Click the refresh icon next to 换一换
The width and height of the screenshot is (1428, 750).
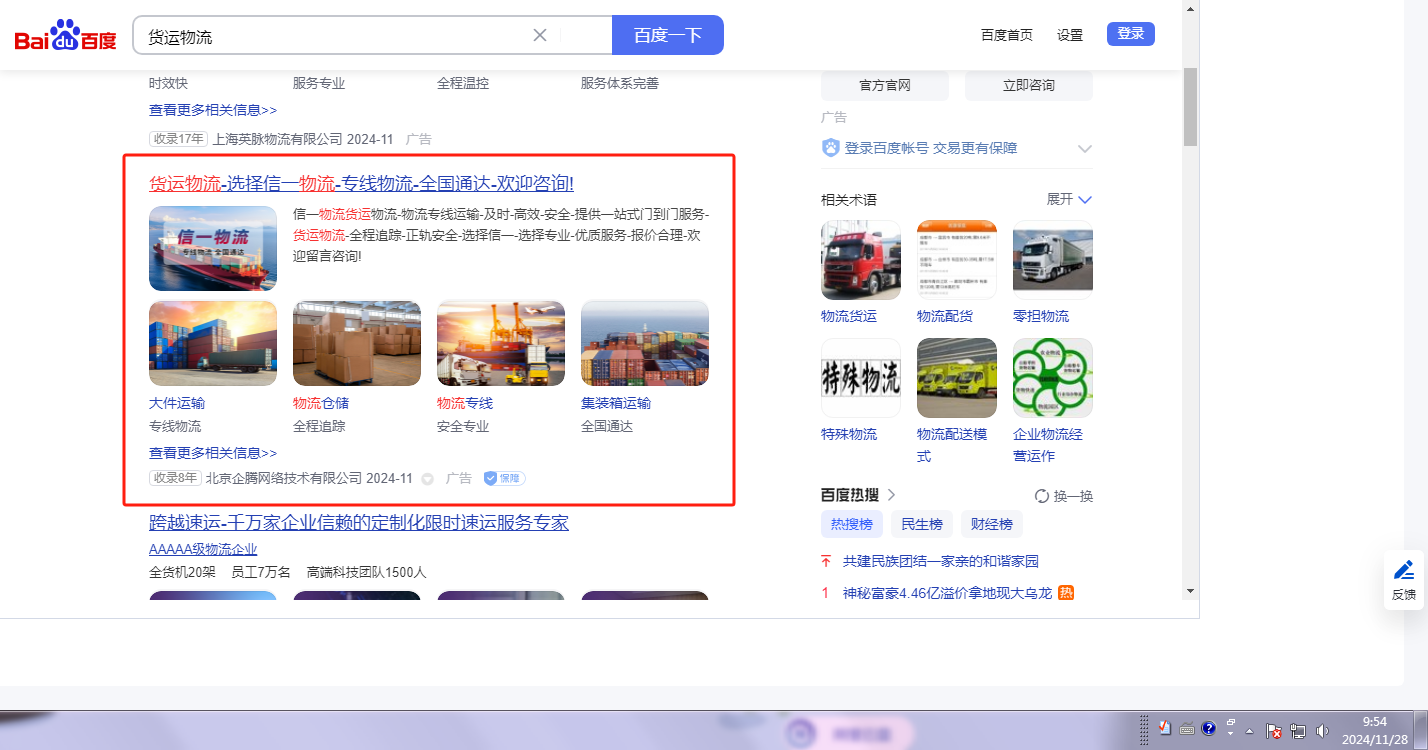[x=1041, y=496]
